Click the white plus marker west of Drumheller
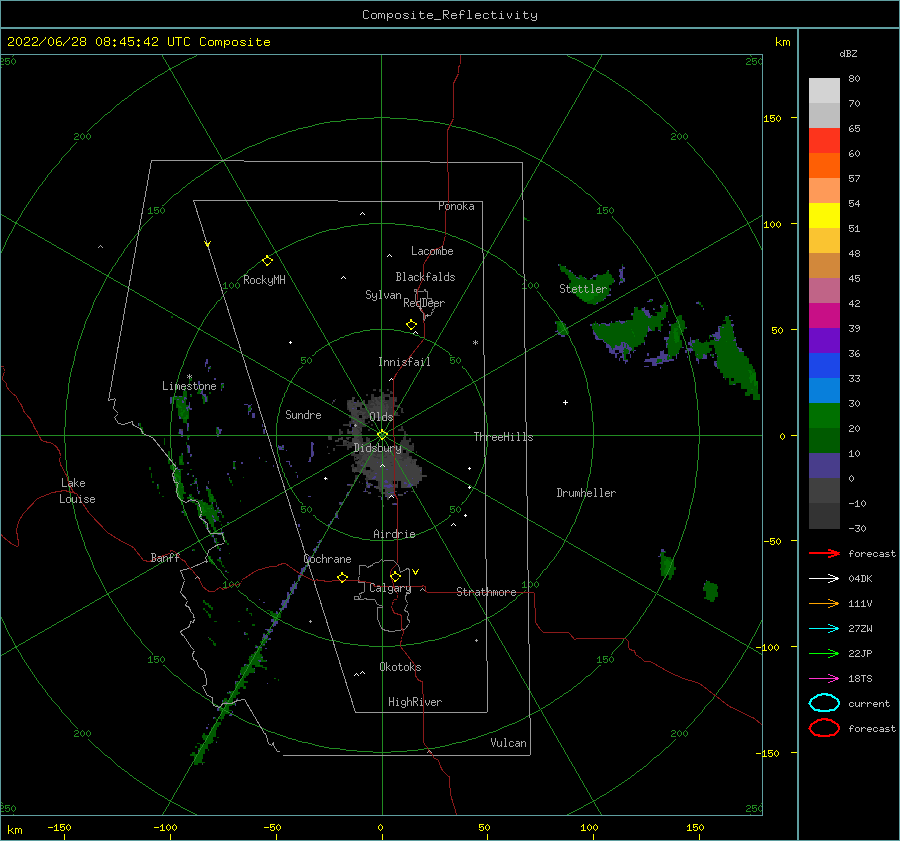This screenshot has height=841, width=900. coord(565,402)
